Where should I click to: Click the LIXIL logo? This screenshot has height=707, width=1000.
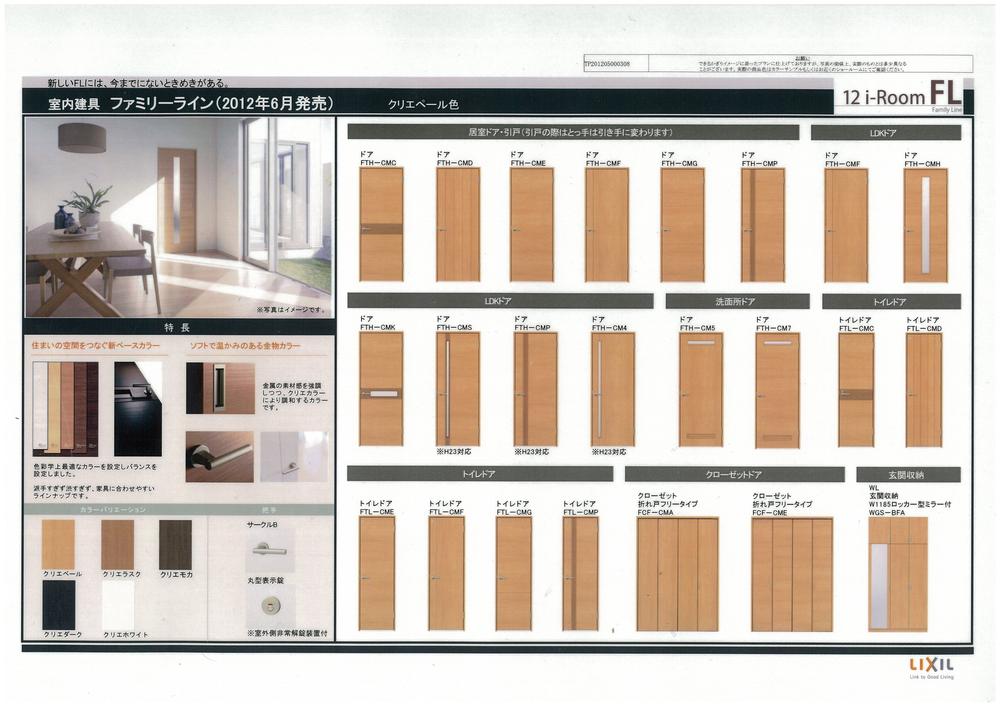tap(930, 665)
